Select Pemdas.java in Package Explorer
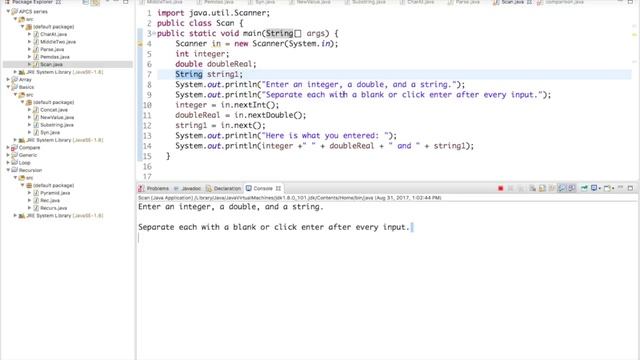Image resolution: width=640 pixels, height=360 pixels. 55,57
